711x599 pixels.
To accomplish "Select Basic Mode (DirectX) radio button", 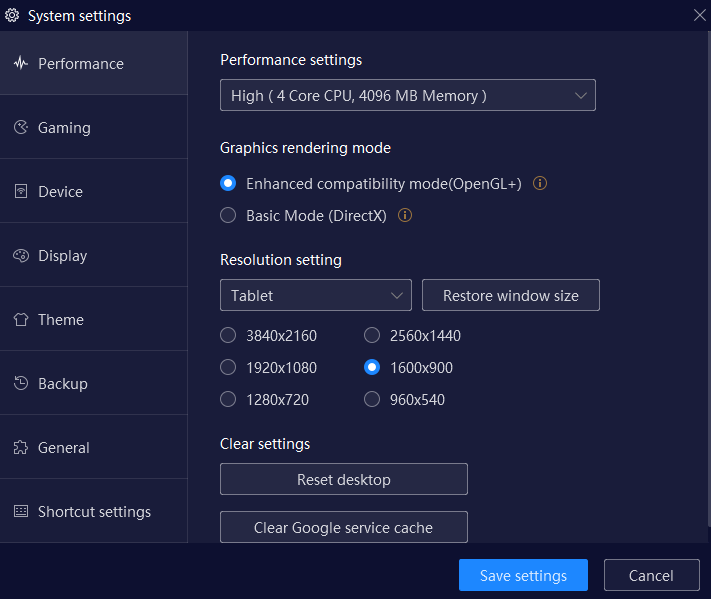I will point(228,215).
